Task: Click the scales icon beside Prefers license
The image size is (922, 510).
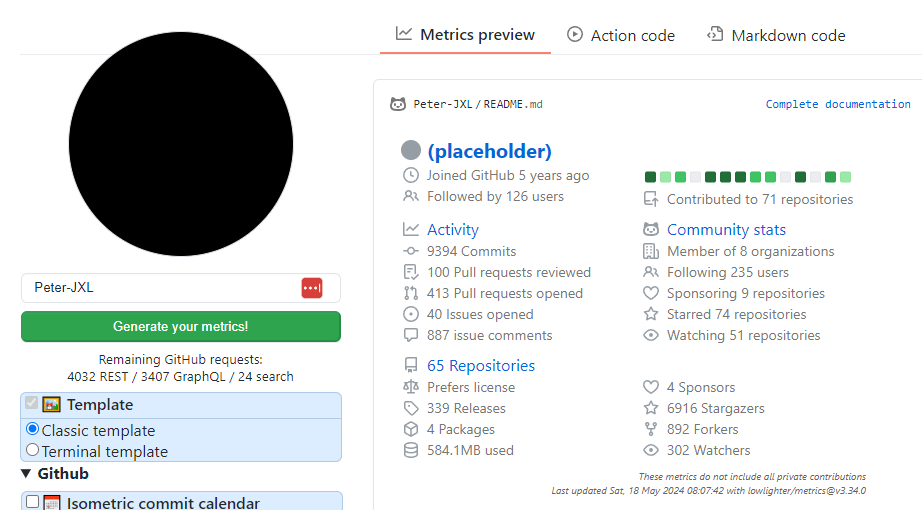Action: (x=410, y=387)
